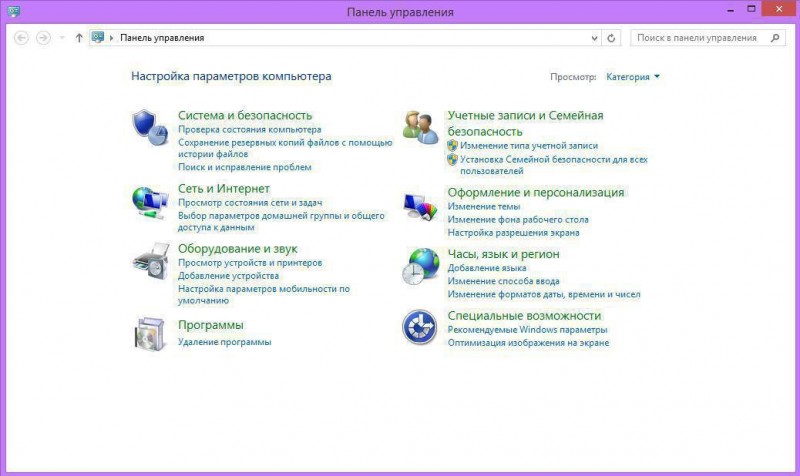This screenshot has height=476, width=800.
Task: Minimize the Control Panel window
Action: pyautogui.click(x=731, y=9)
